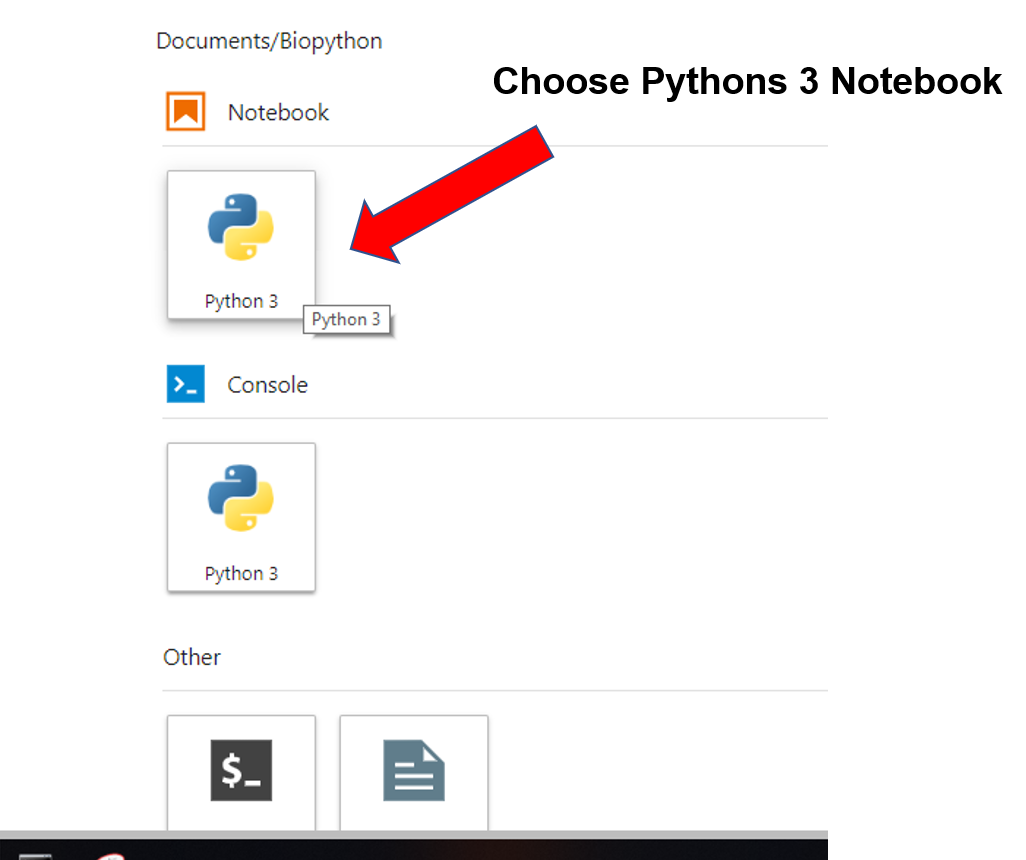Screen dimensions: 1026x860
Task: Create a new text file from the launcher
Action: (413, 770)
